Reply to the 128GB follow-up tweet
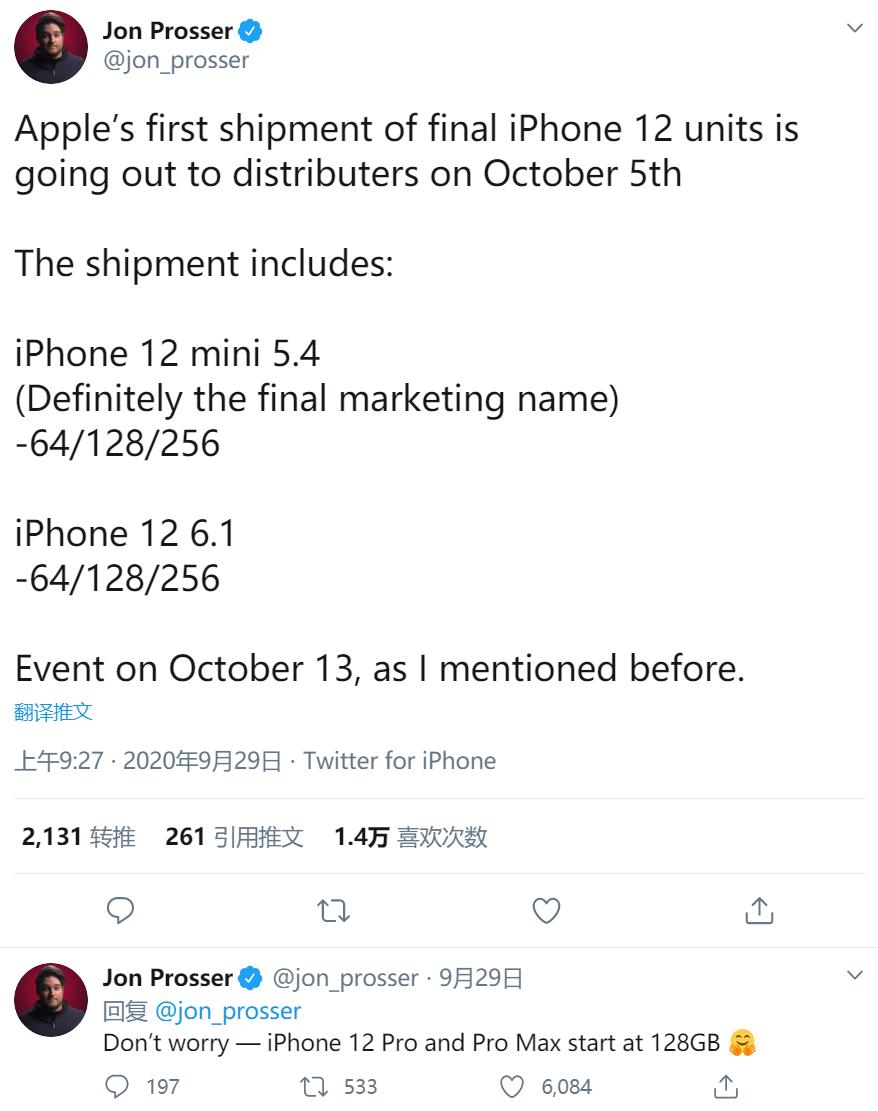878x1111 pixels. click(120, 1086)
